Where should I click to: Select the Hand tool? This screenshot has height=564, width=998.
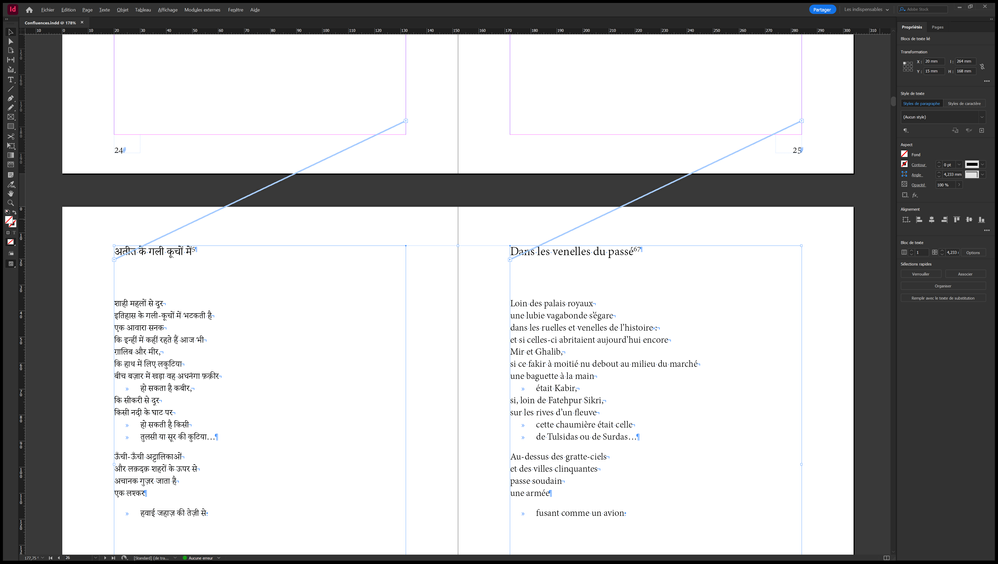[x=11, y=194]
